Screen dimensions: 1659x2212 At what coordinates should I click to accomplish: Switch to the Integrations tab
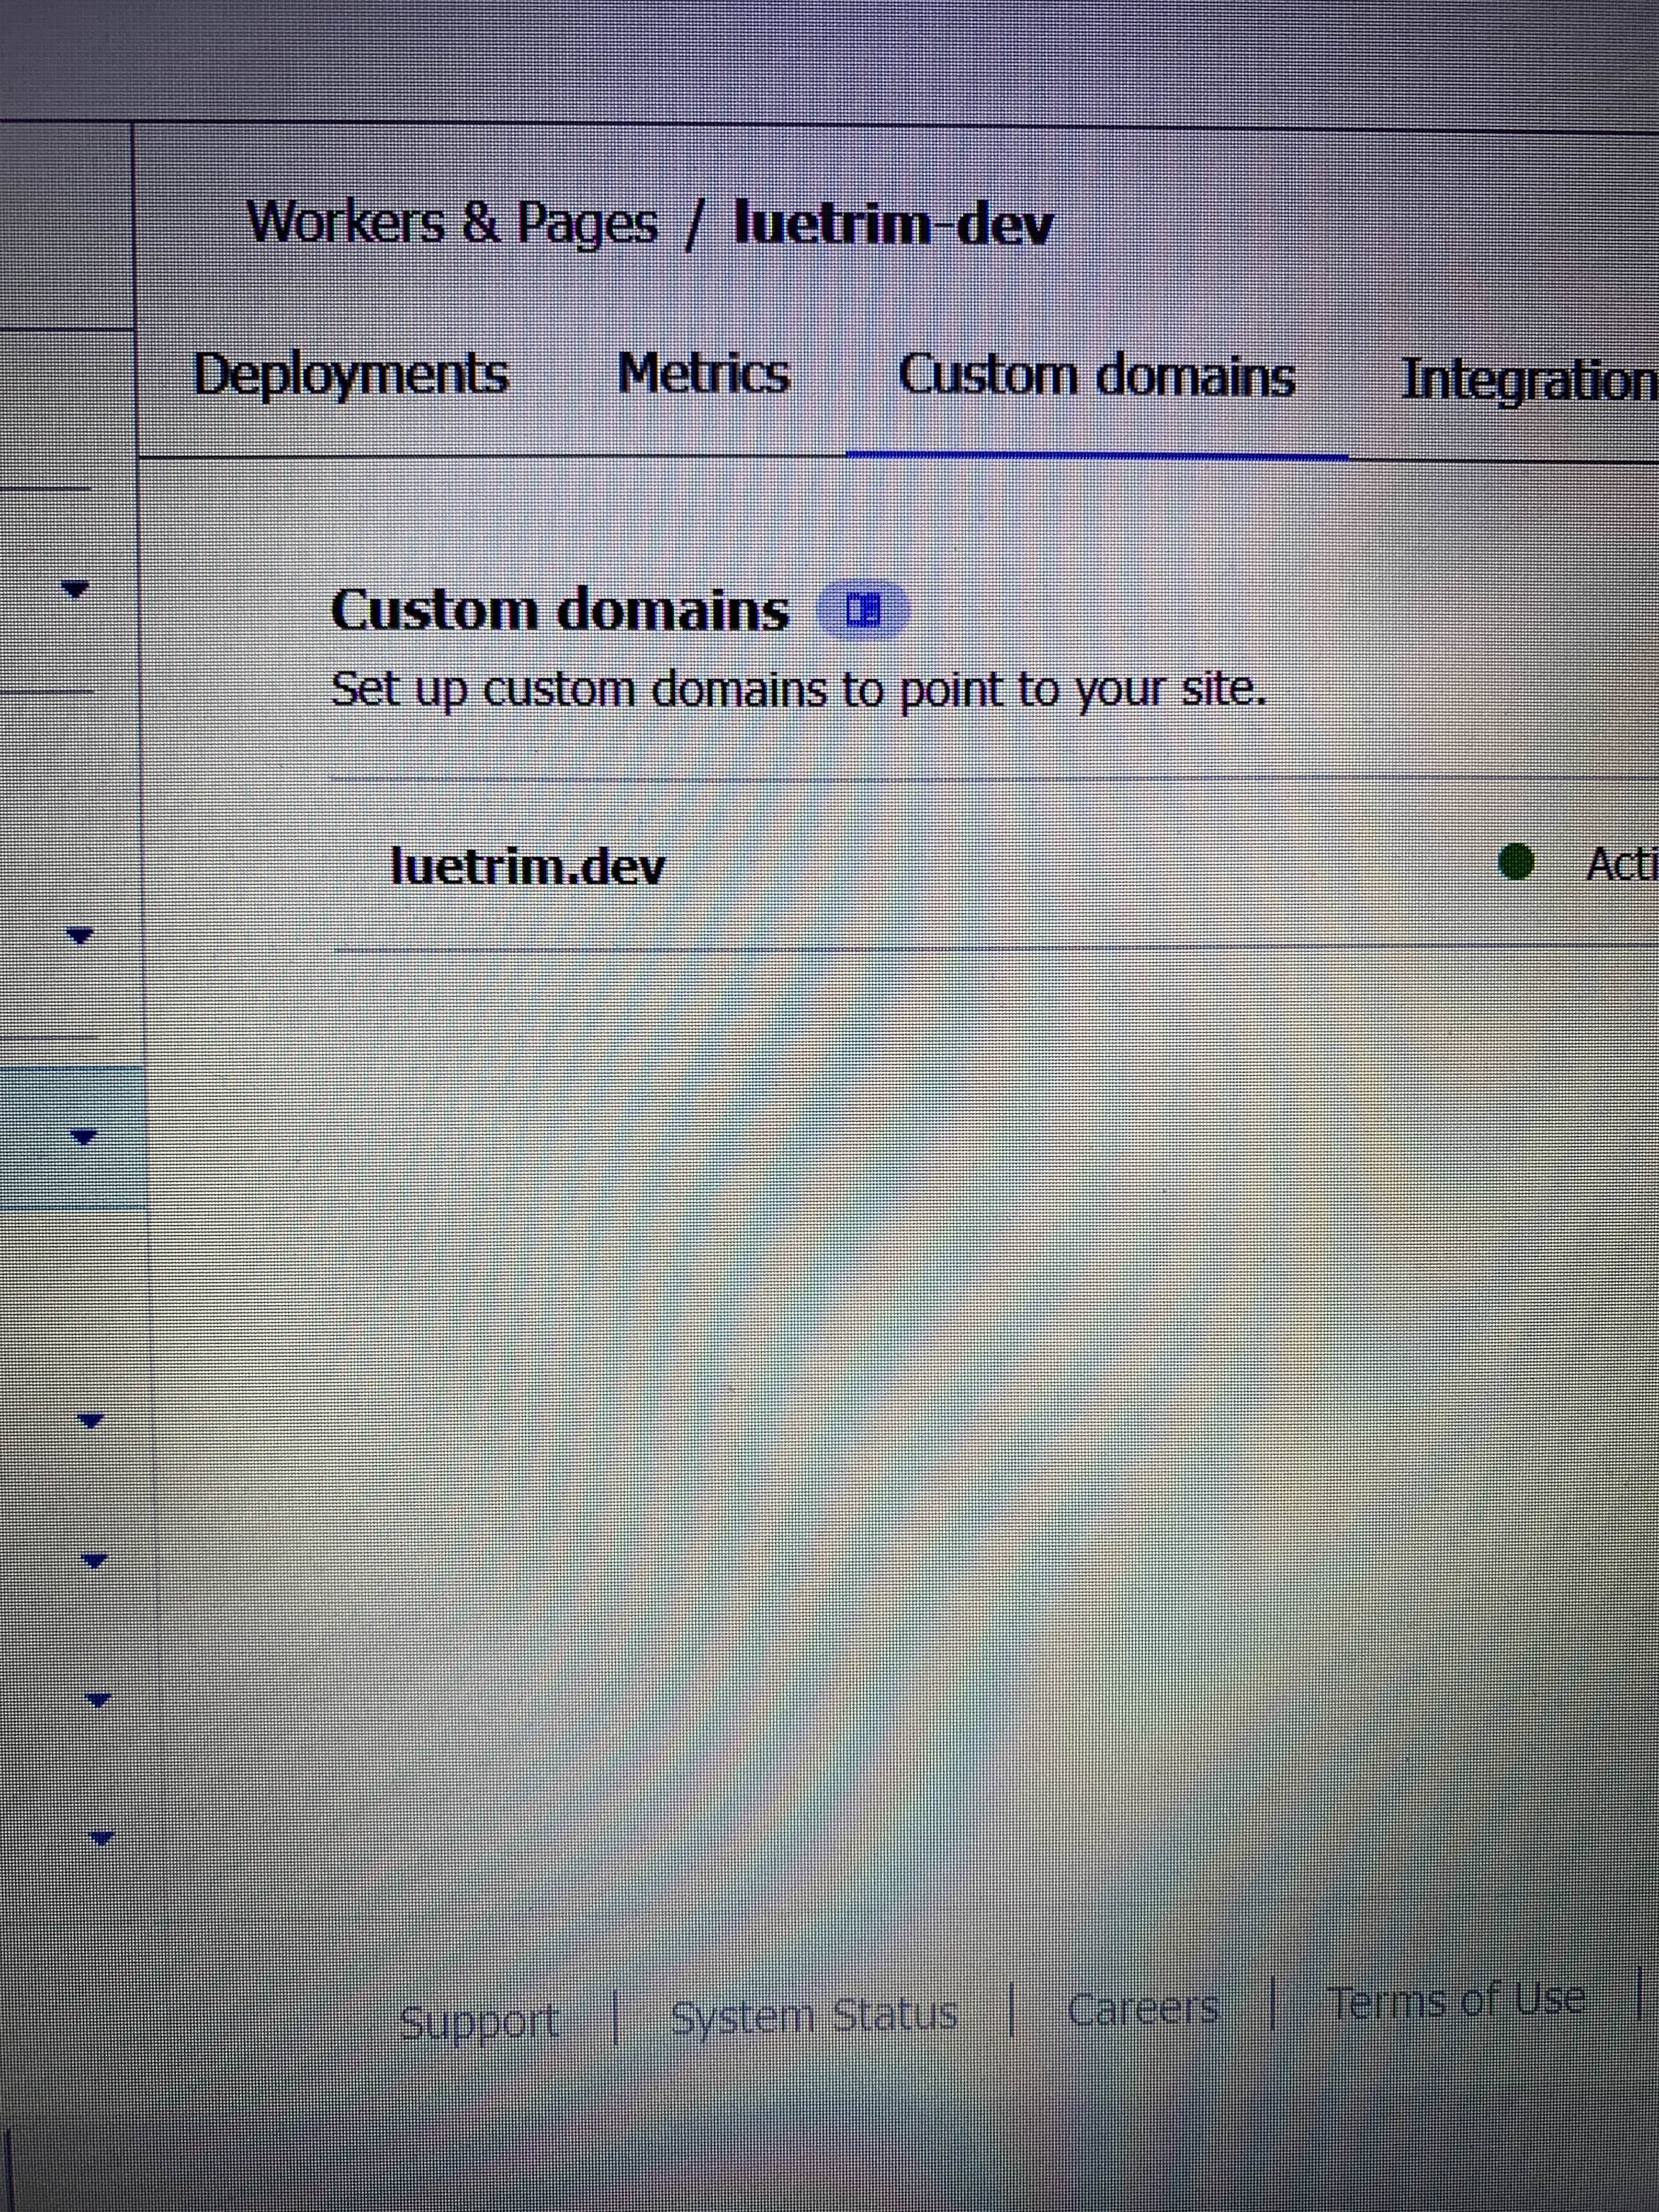tap(1528, 381)
